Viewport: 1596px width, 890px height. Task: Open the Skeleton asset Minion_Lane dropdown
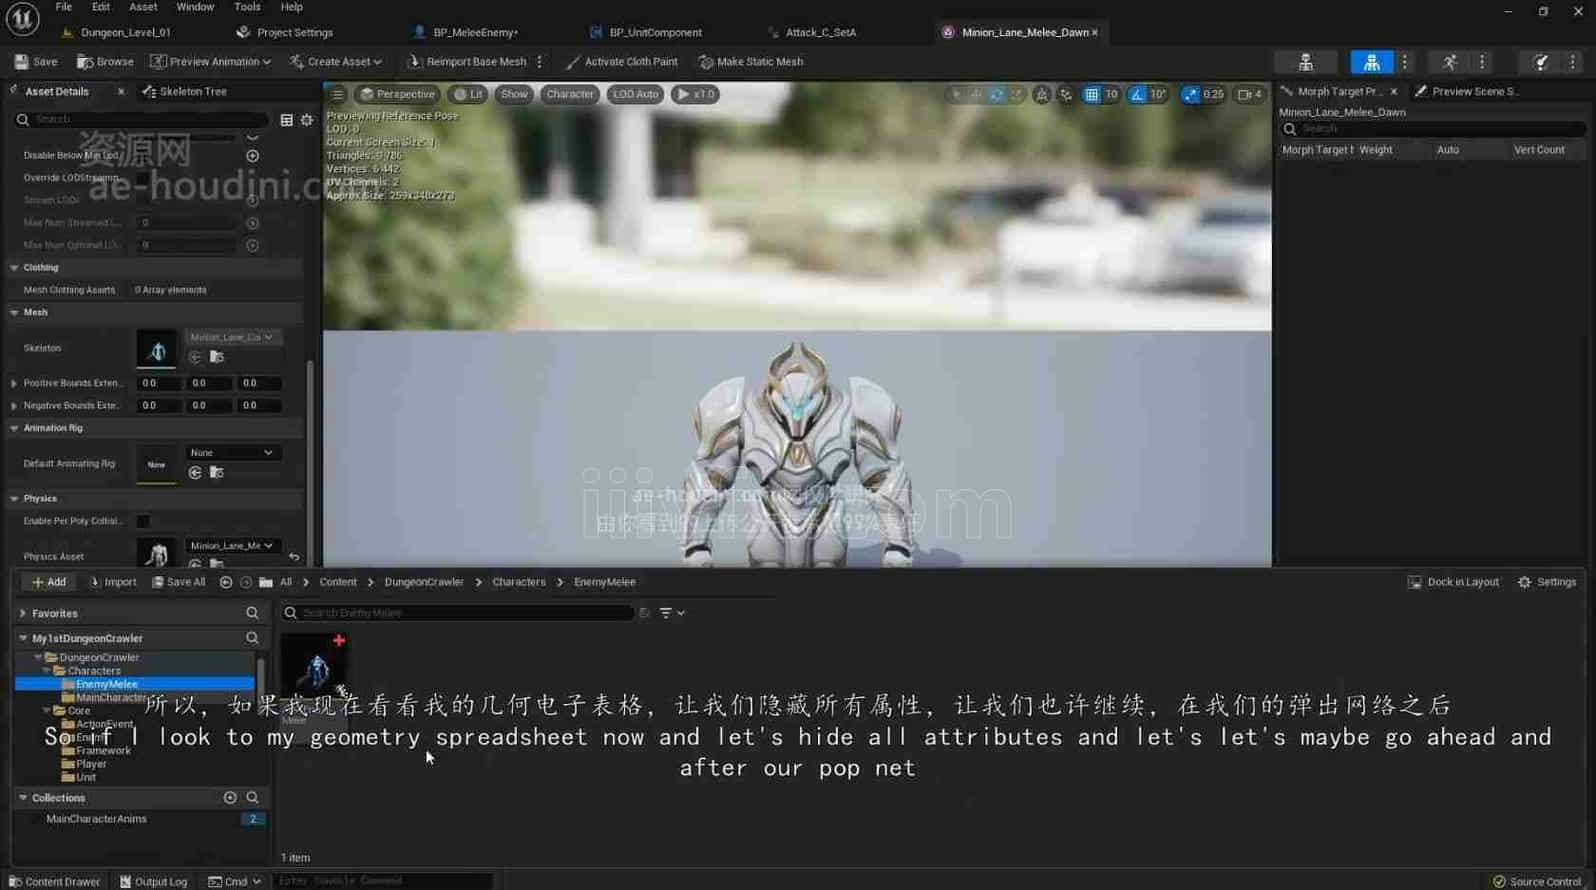tap(232, 337)
